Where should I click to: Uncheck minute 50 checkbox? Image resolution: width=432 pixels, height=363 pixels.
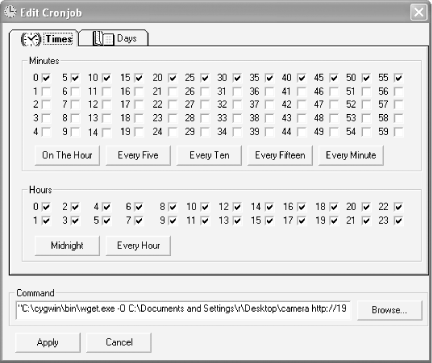pos(366,78)
